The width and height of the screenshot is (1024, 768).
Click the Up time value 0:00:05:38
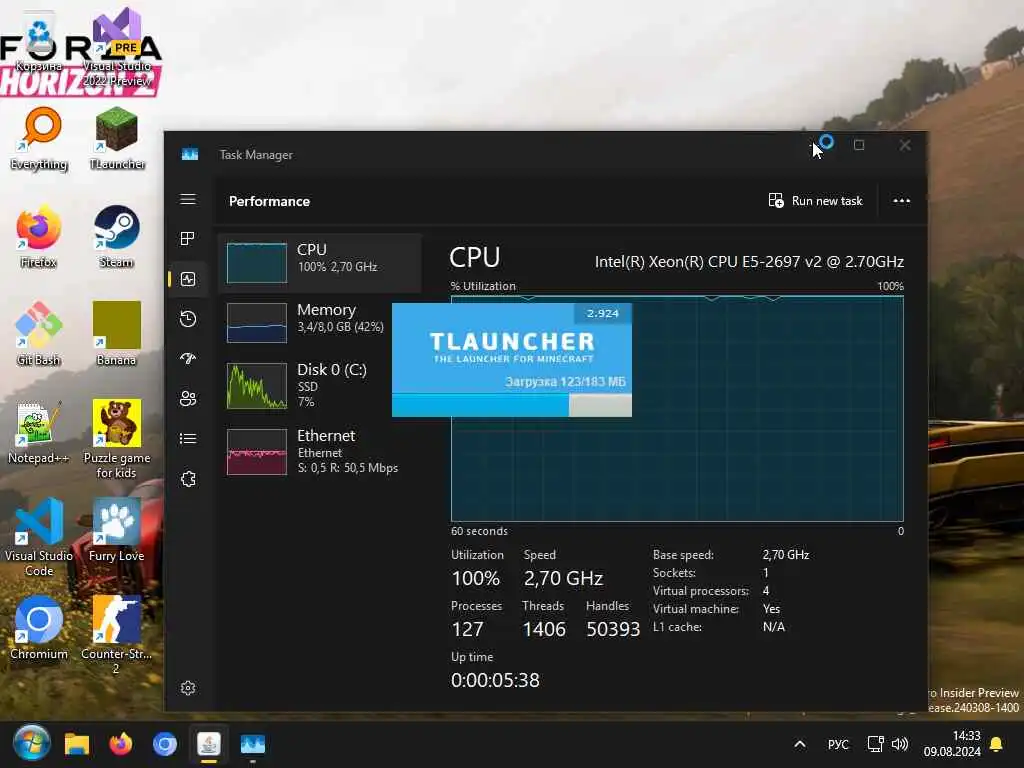tap(495, 680)
